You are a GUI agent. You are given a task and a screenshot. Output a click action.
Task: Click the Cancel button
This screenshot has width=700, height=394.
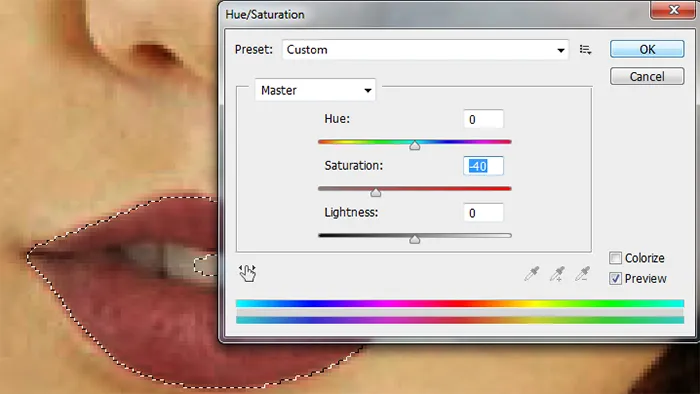pyautogui.click(x=647, y=76)
